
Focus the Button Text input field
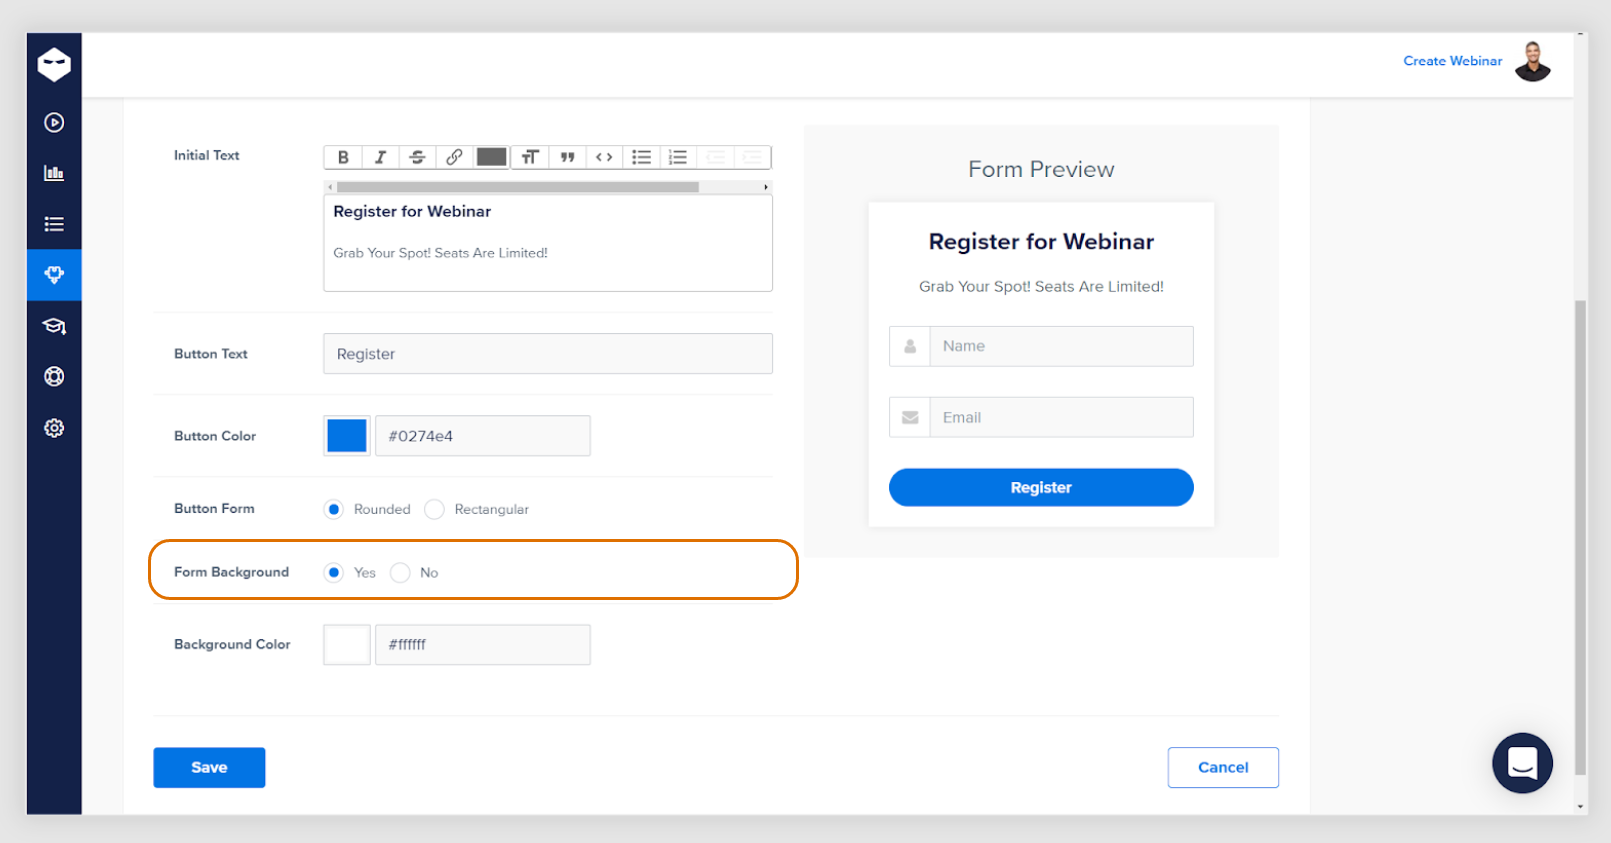(x=548, y=354)
